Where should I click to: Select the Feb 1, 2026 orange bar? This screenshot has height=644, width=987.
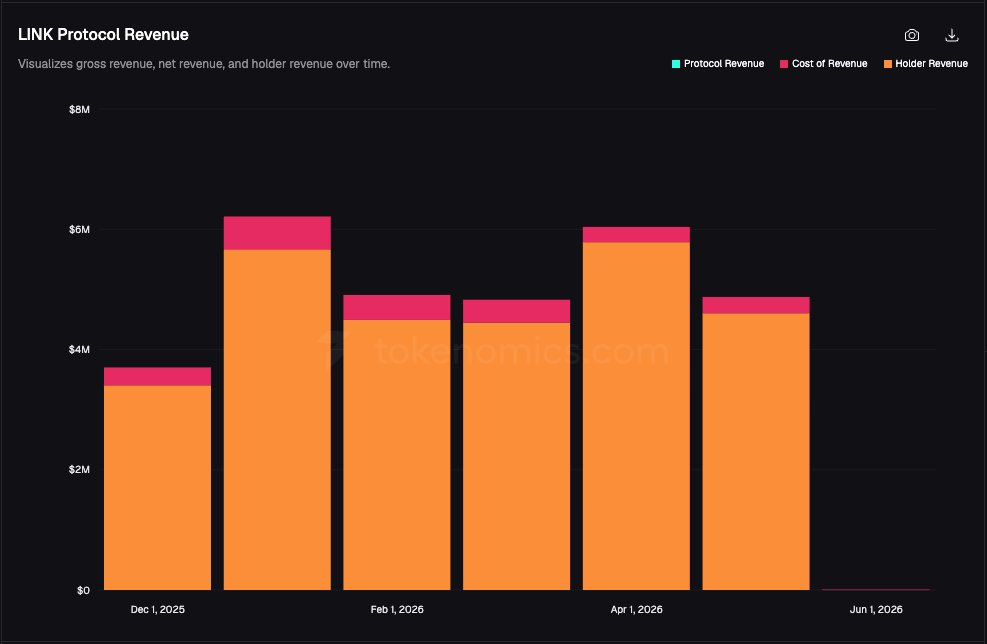click(397, 455)
